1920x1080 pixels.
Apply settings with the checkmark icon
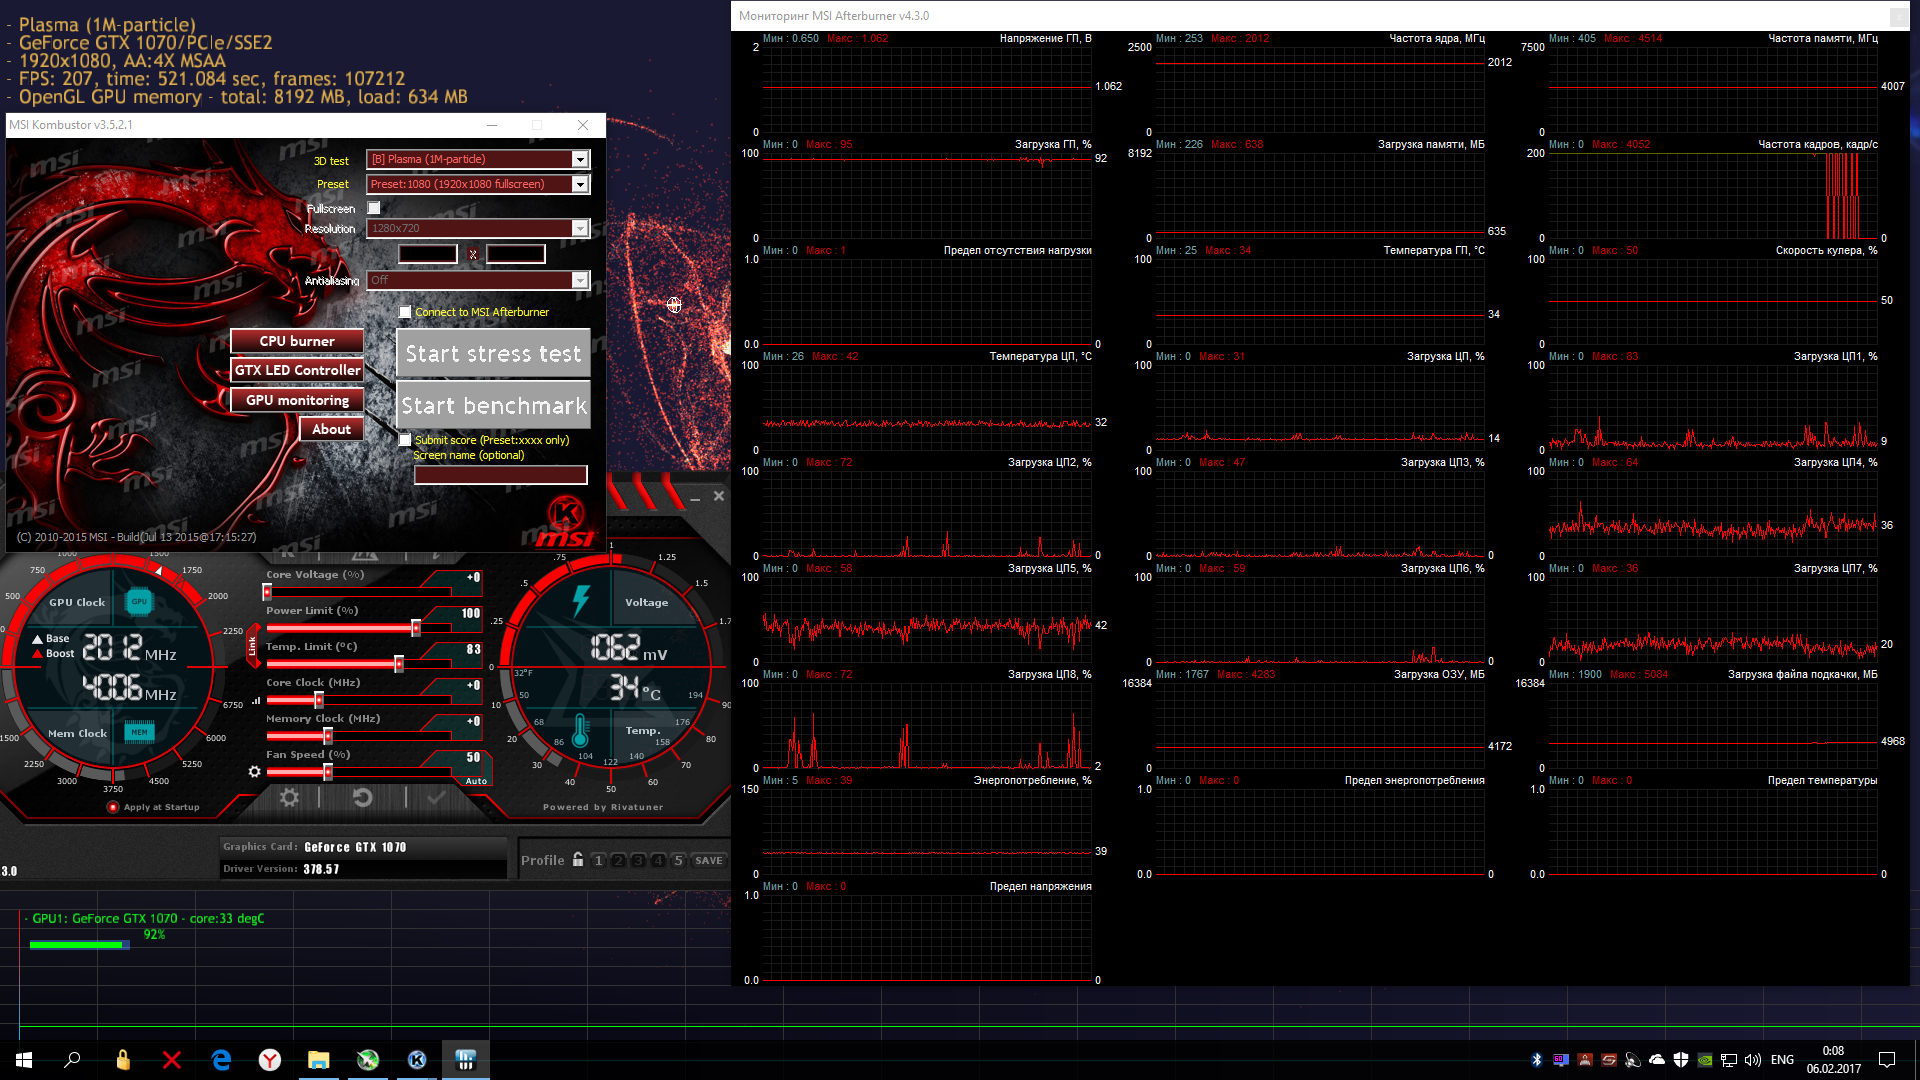pos(436,797)
